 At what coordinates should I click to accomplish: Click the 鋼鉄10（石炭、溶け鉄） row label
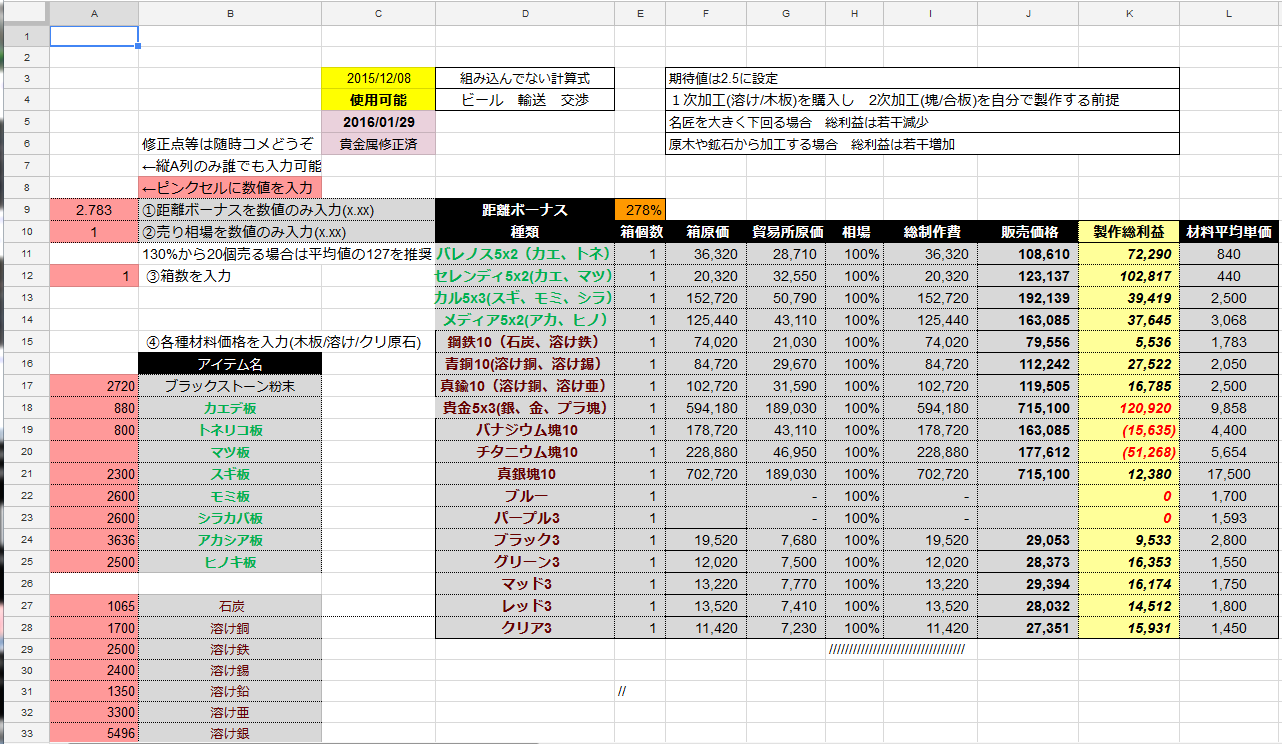(524, 342)
